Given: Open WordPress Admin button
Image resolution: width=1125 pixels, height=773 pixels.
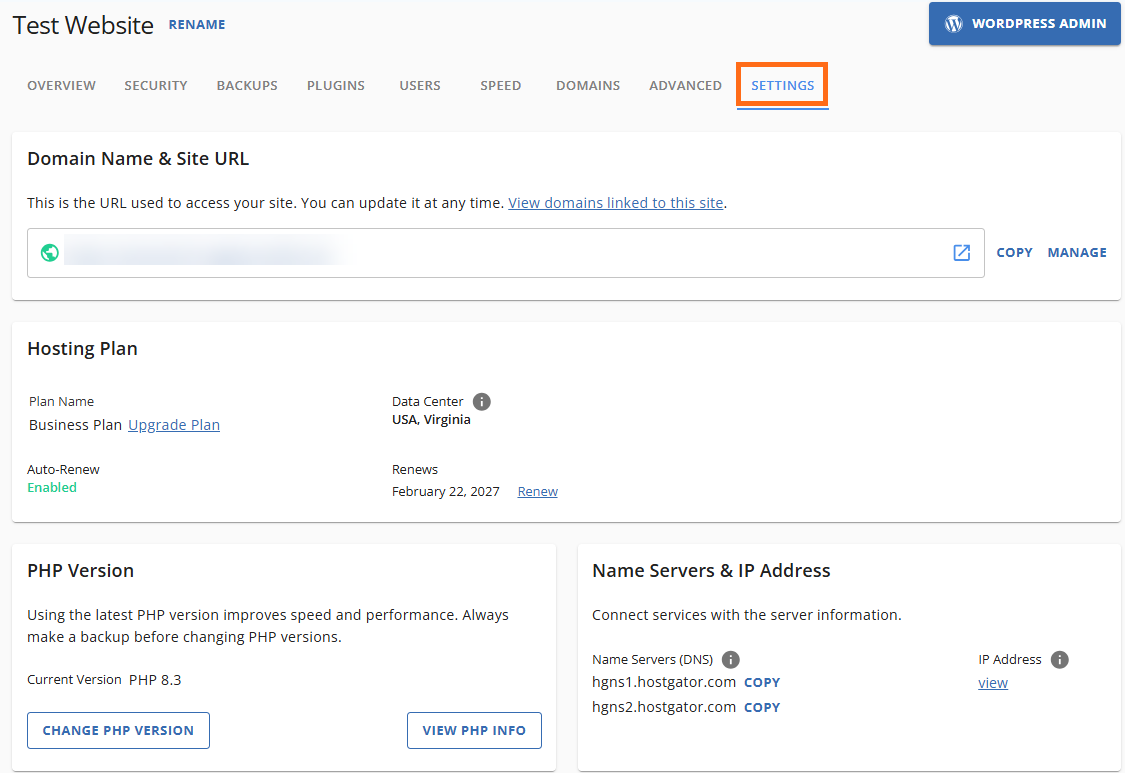Looking at the screenshot, I should point(1025,24).
